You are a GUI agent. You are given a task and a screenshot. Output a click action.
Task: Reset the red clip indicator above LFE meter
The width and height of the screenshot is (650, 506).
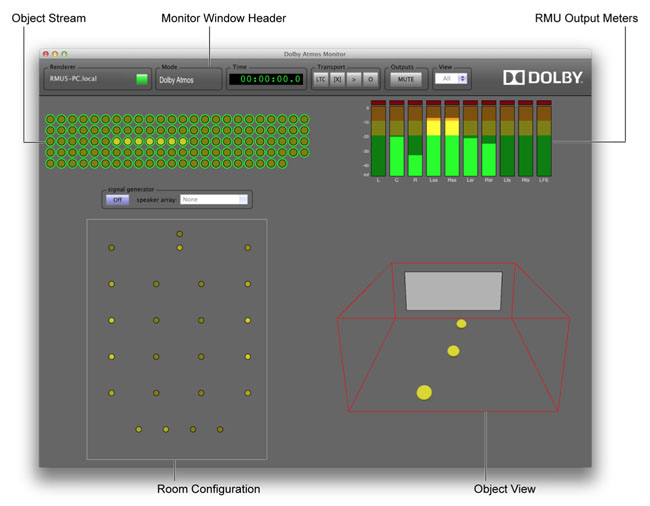(544, 103)
